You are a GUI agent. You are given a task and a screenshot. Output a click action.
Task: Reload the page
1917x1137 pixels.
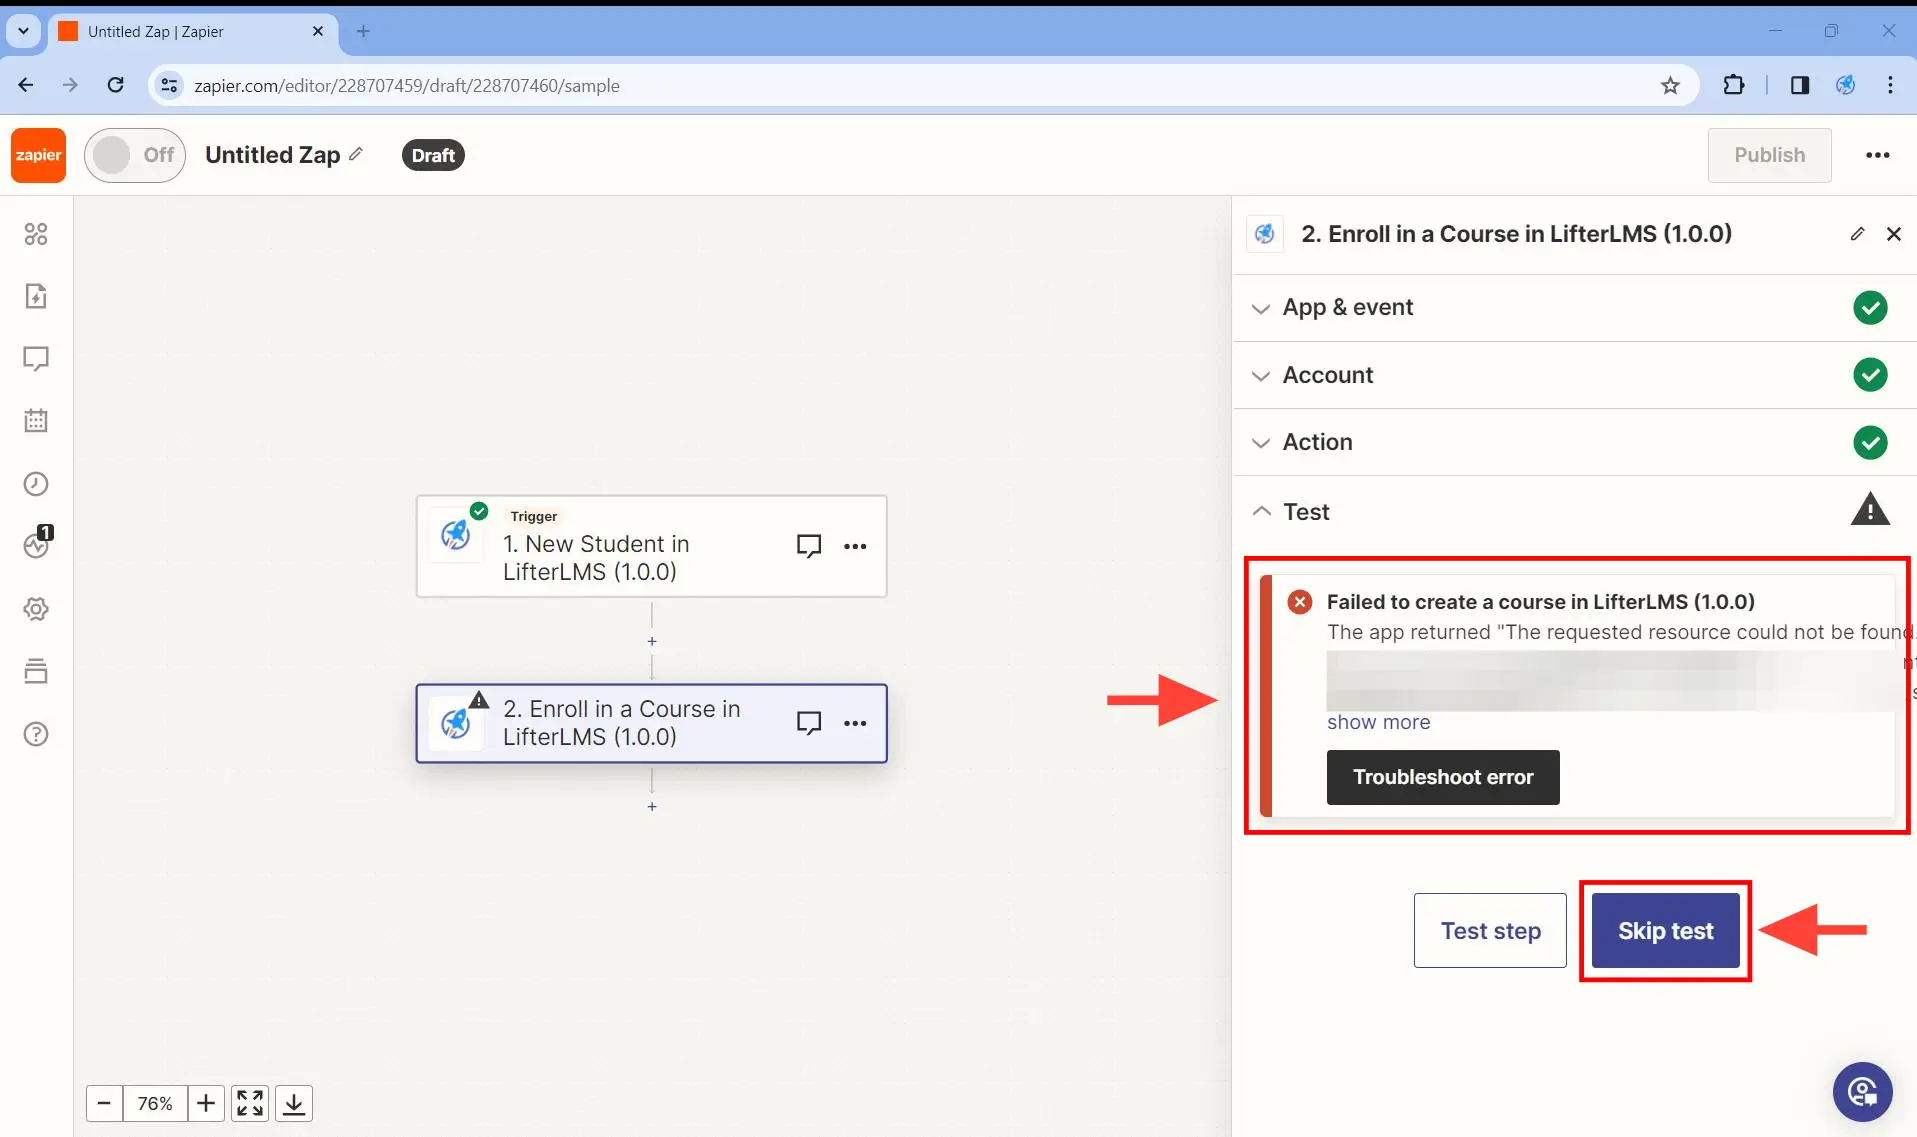116,85
